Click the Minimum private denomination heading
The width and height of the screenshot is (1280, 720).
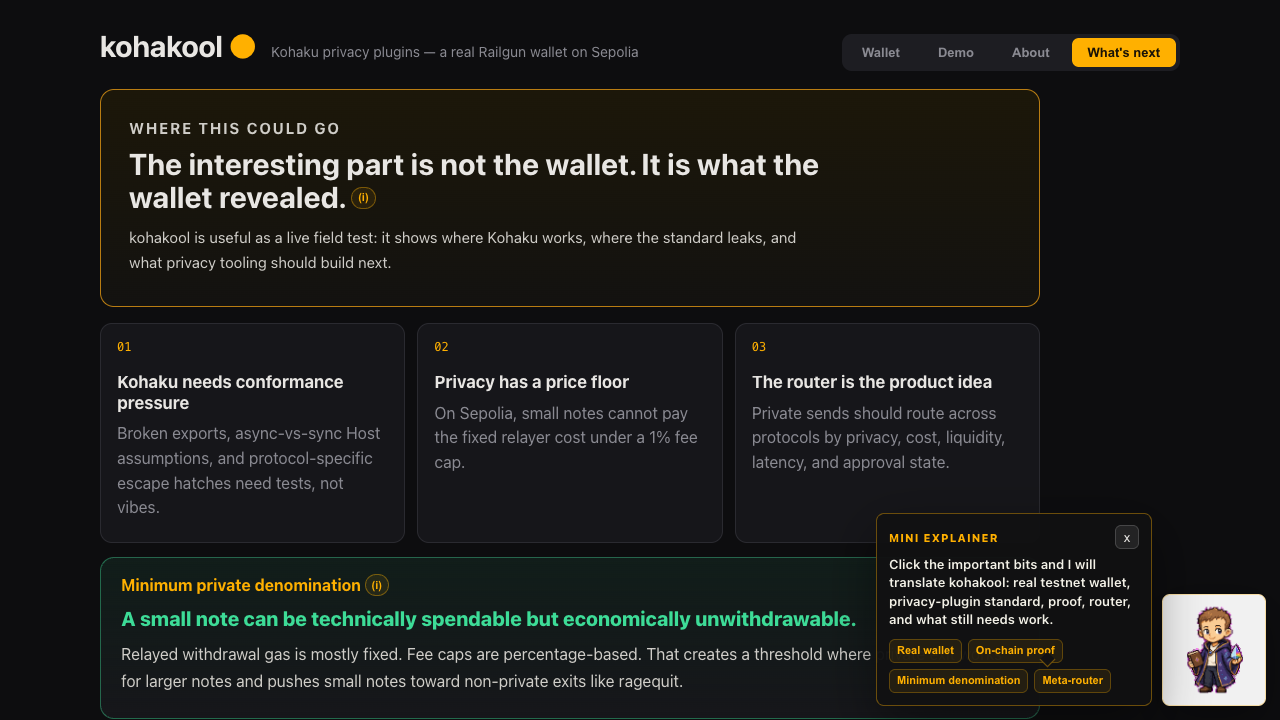tap(241, 586)
